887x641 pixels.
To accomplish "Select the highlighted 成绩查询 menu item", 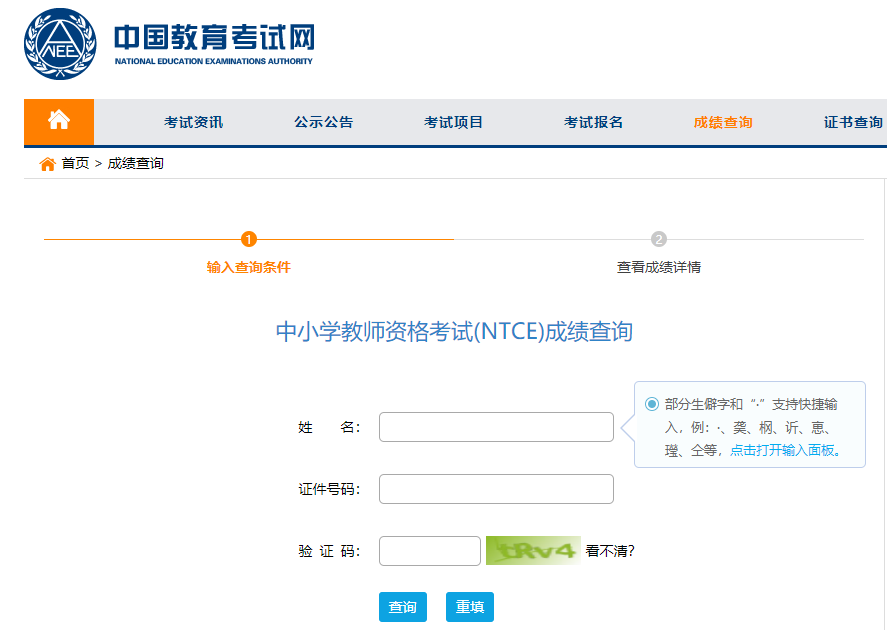I will 722,121.
